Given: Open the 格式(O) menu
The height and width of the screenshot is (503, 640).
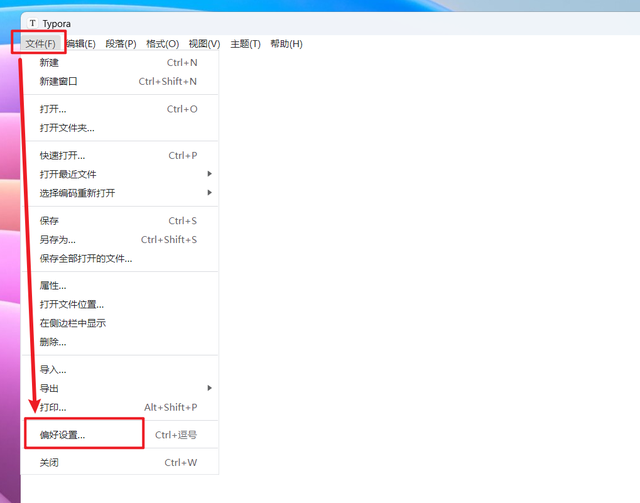Looking at the screenshot, I should 162,44.
